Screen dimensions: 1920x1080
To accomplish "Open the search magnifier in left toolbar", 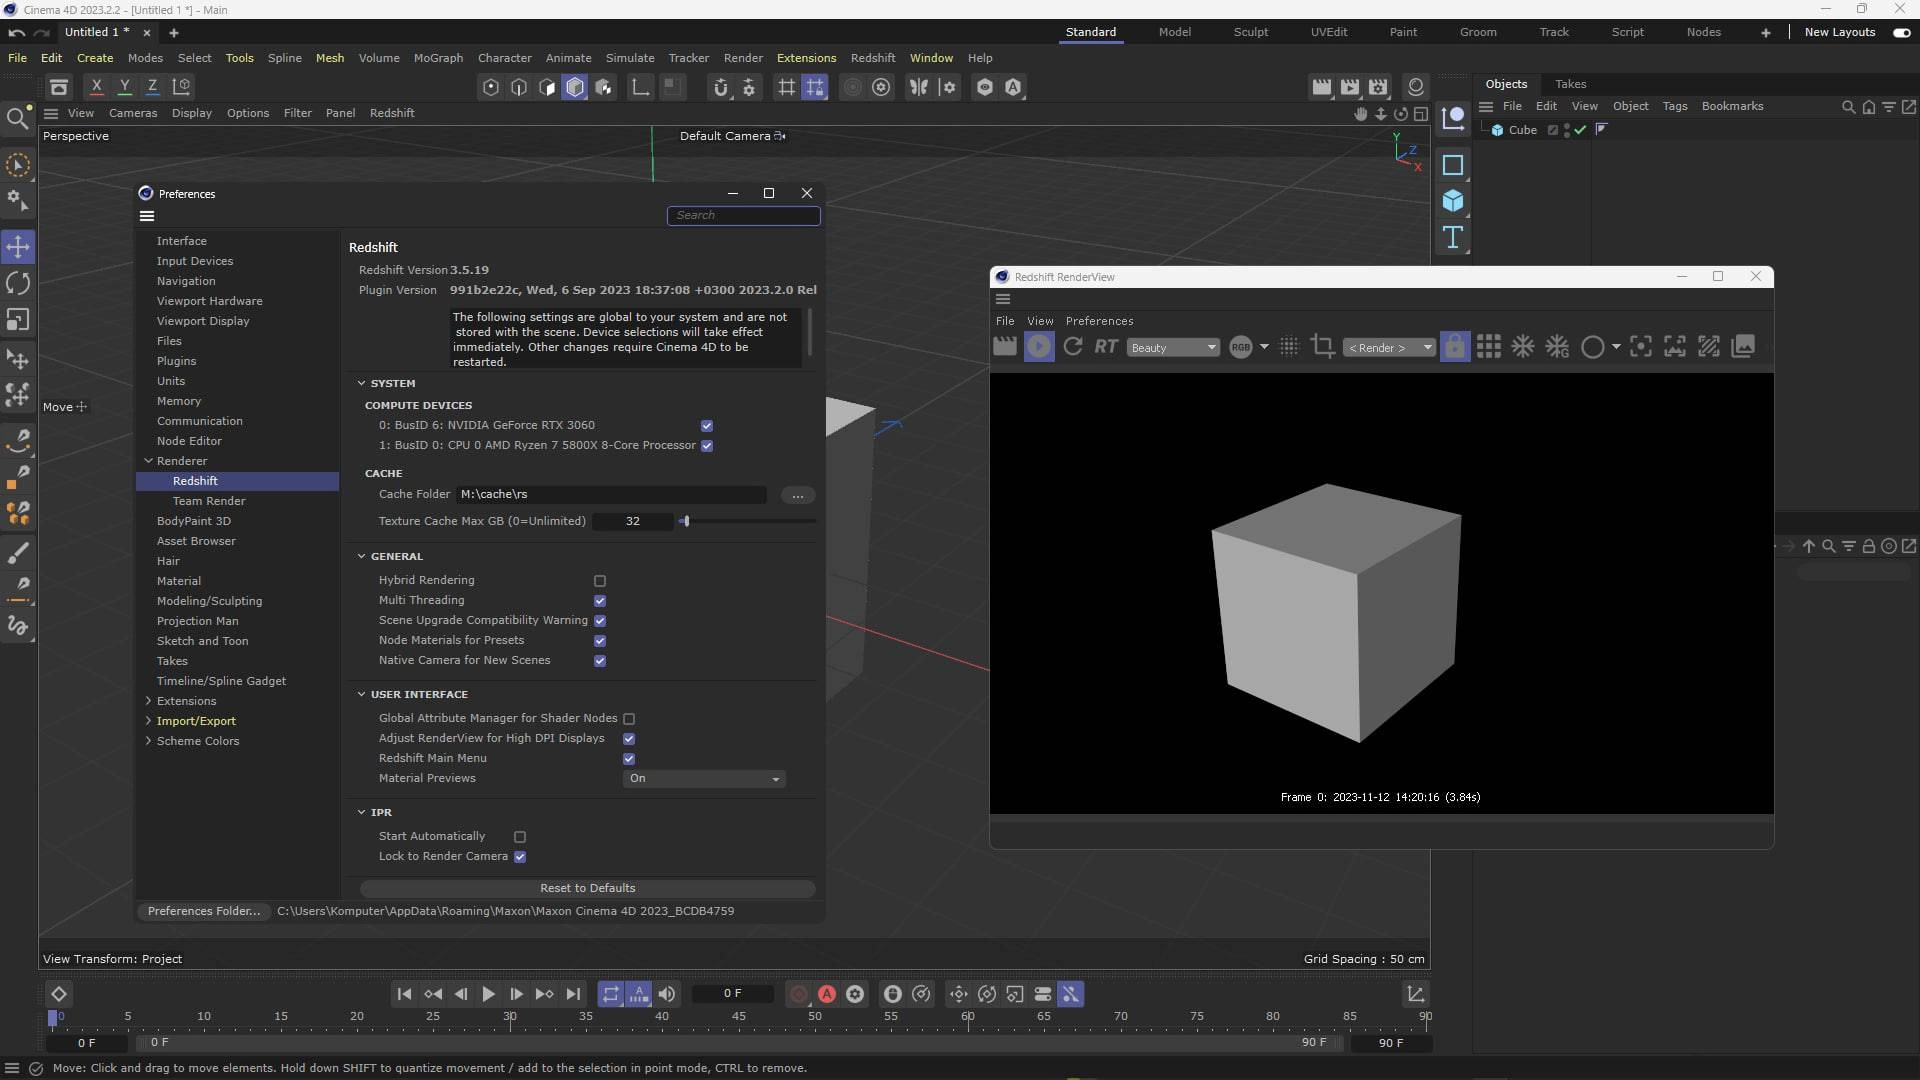I will pos(17,119).
